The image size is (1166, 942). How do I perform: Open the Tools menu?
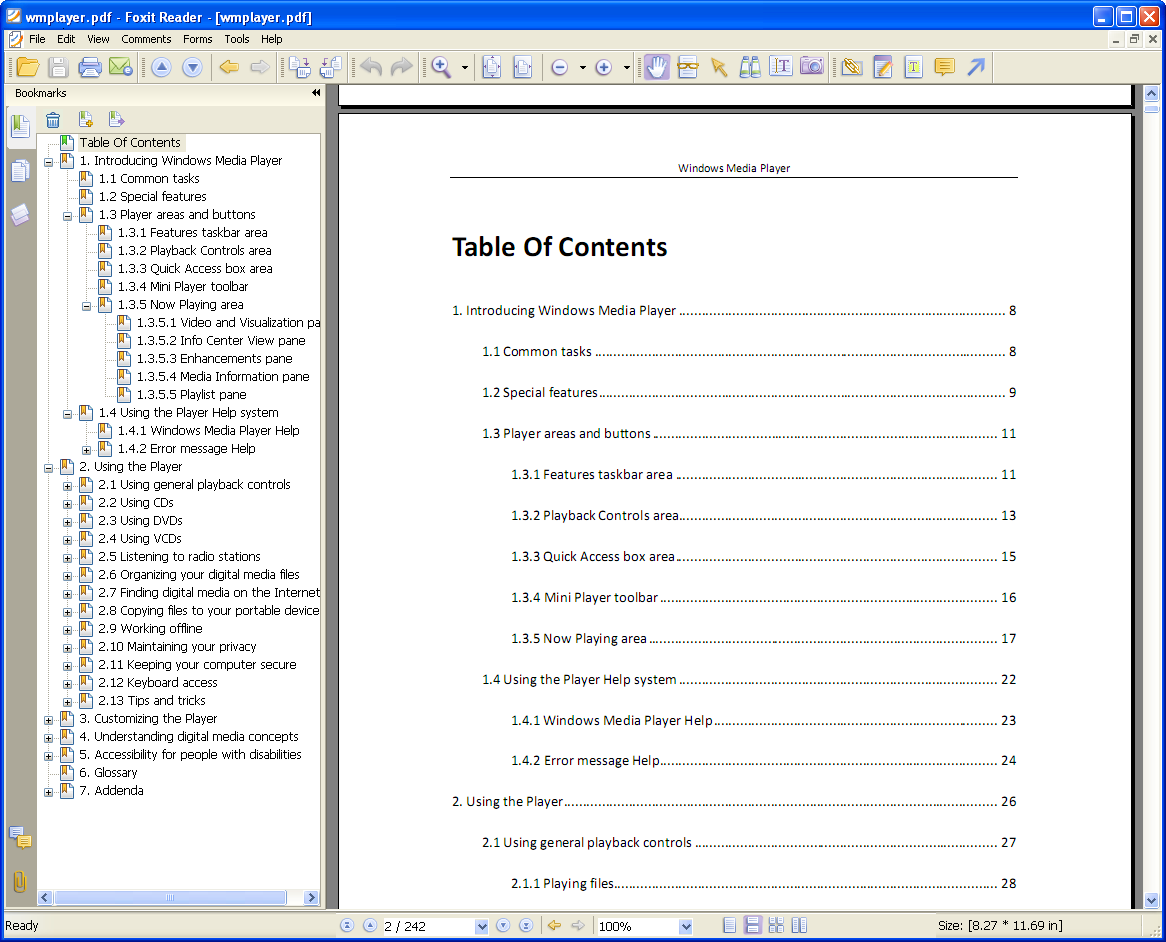(237, 39)
